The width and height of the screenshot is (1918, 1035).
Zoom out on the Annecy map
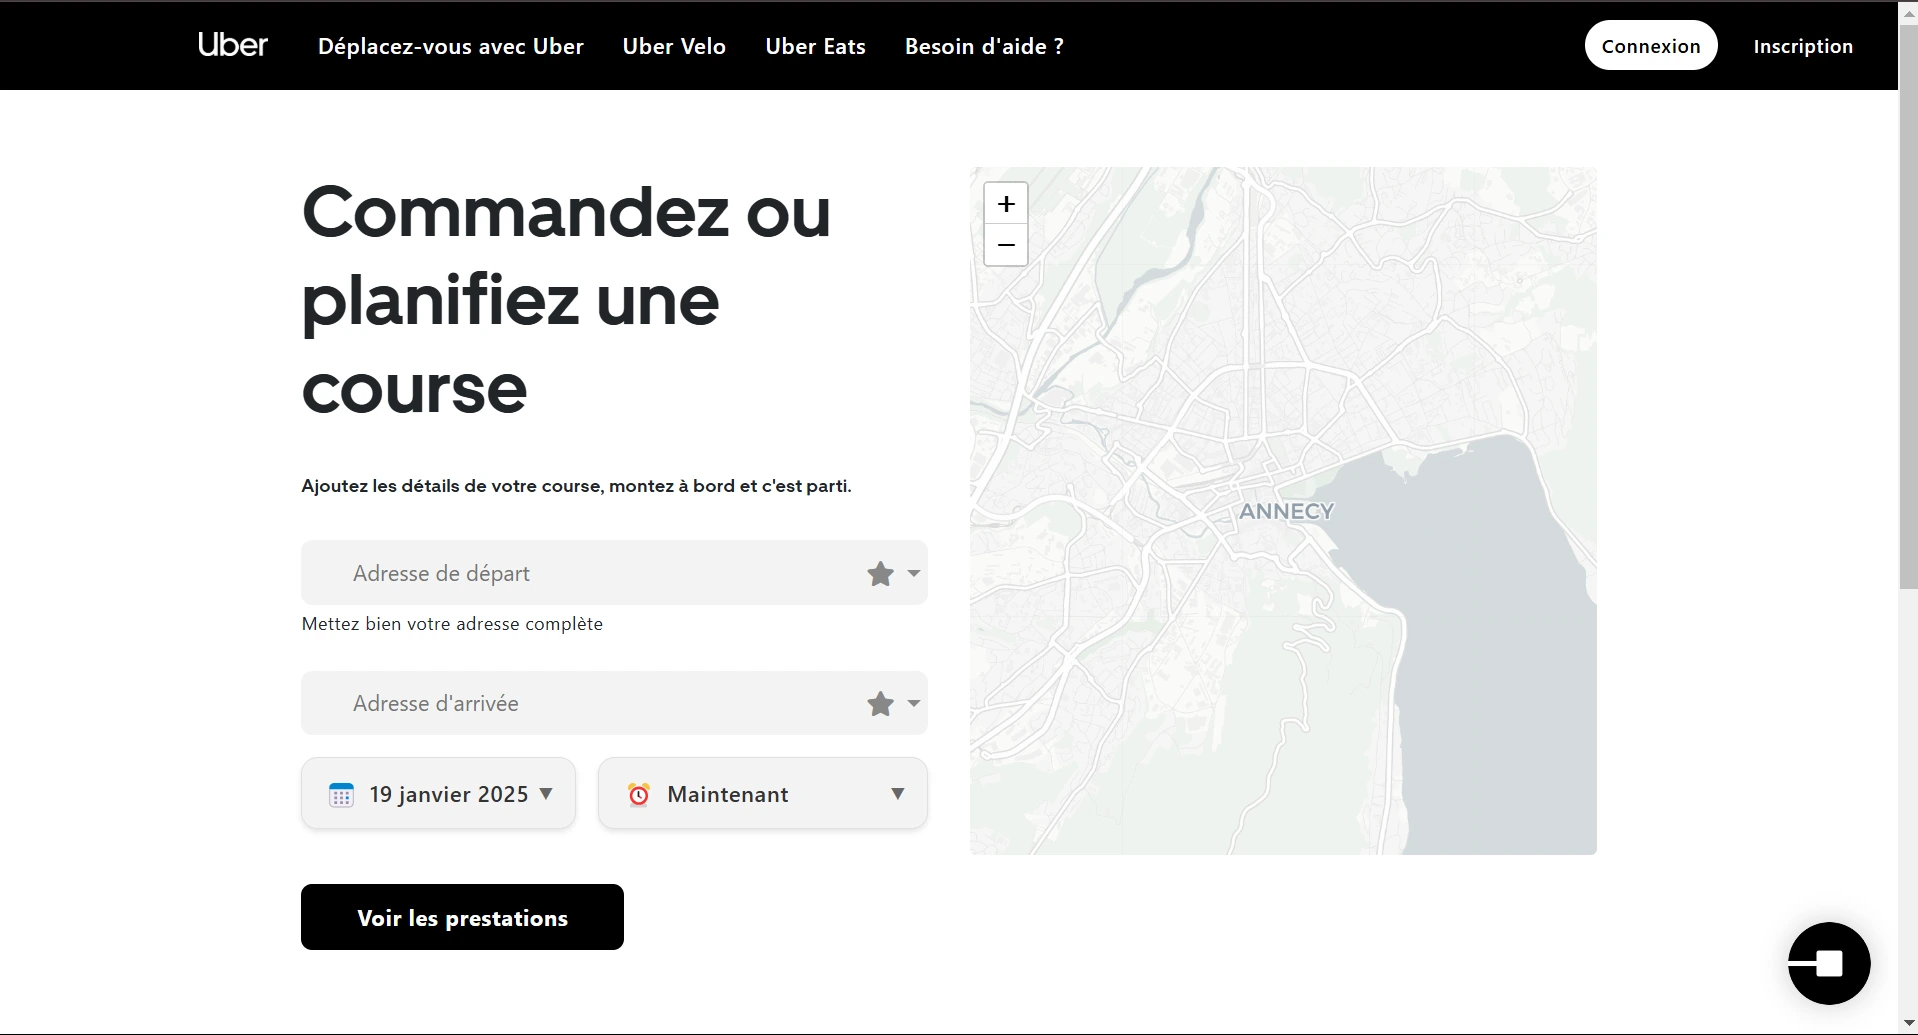1006,245
